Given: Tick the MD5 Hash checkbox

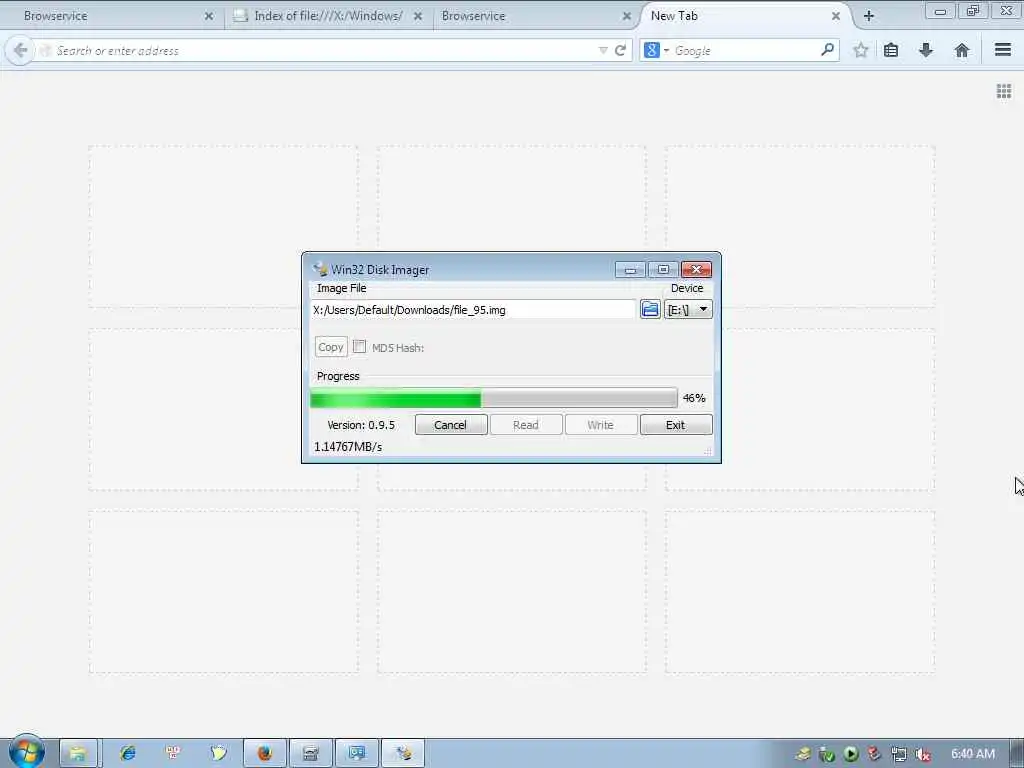Looking at the screenshot, I should (x=359, y=347).
